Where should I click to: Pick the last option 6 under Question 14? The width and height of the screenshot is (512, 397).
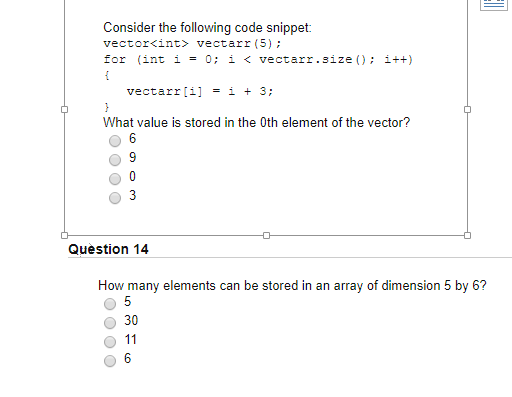110,361
